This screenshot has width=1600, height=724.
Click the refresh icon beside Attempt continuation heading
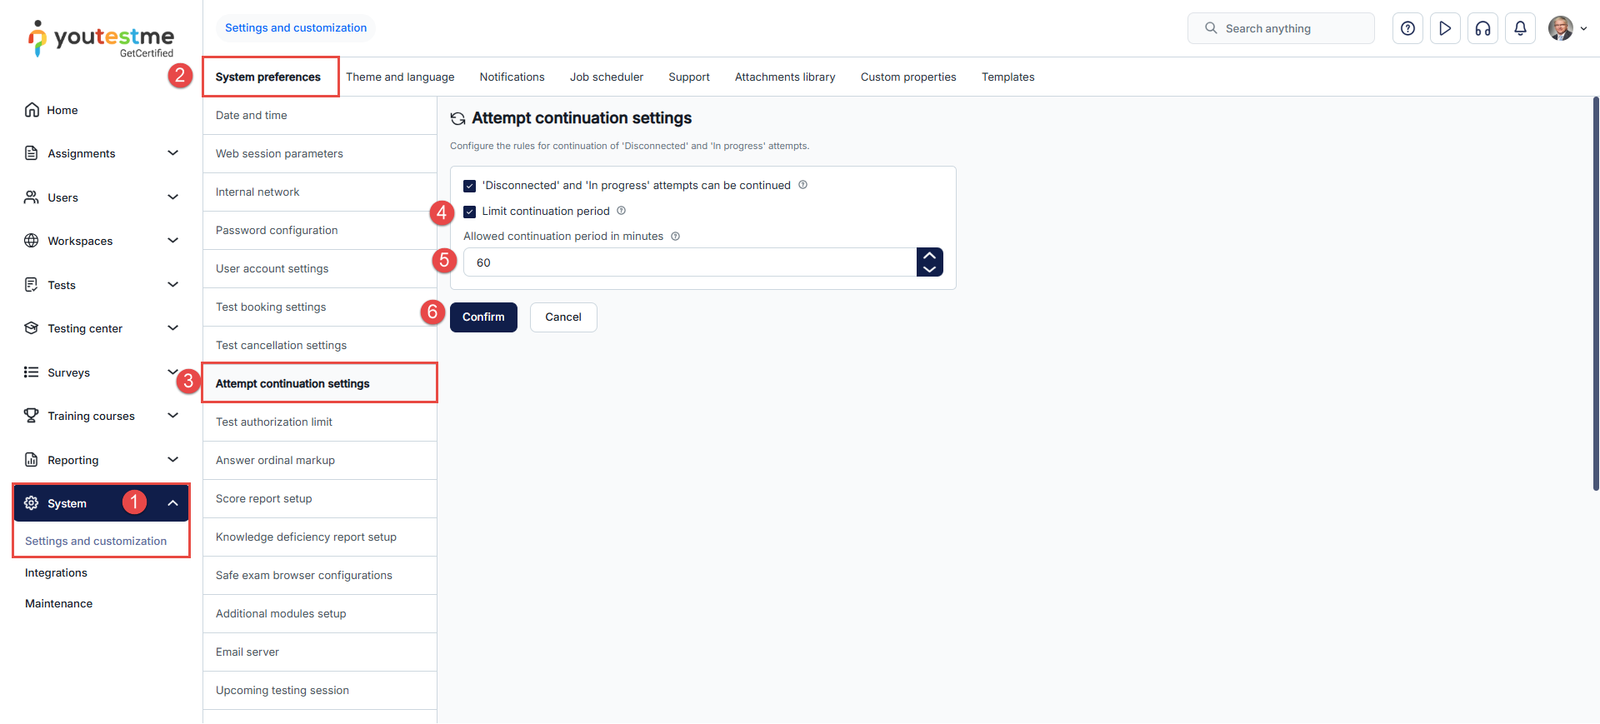tap(458, 118)
